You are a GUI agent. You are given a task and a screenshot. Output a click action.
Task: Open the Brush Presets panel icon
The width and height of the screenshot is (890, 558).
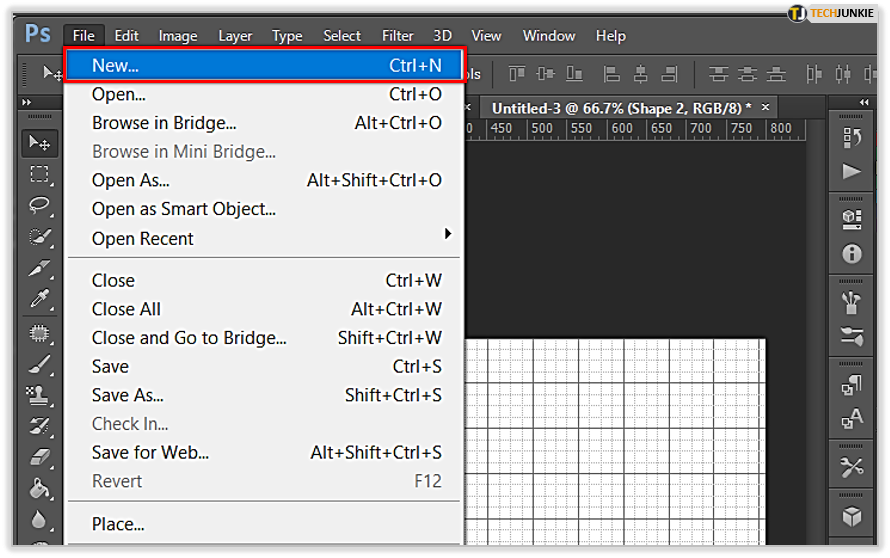click(851, 336)
